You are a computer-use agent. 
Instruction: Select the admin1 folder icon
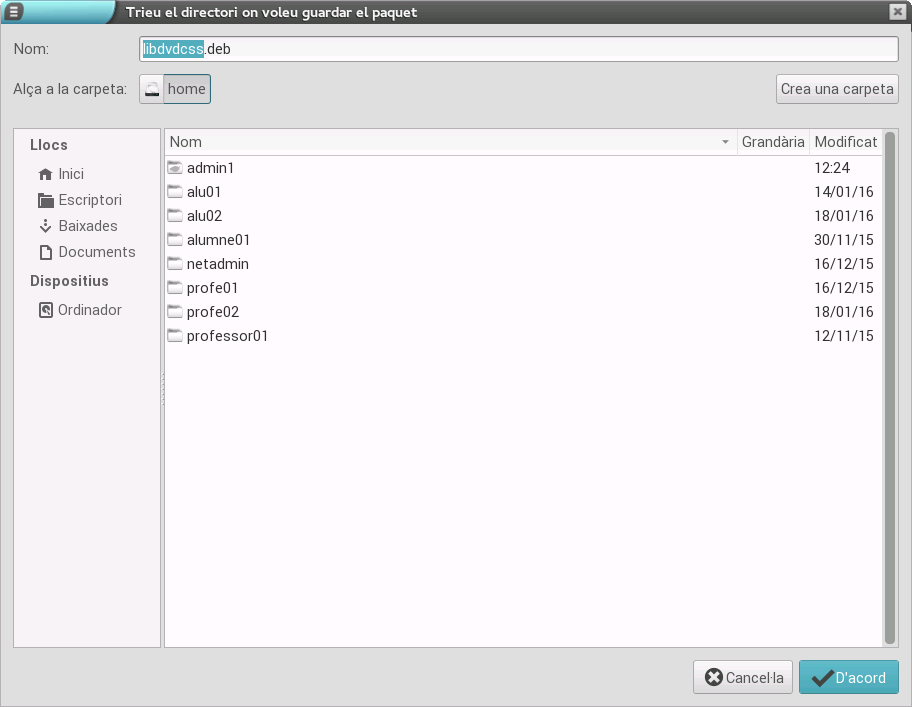click(x=175, y=168)
